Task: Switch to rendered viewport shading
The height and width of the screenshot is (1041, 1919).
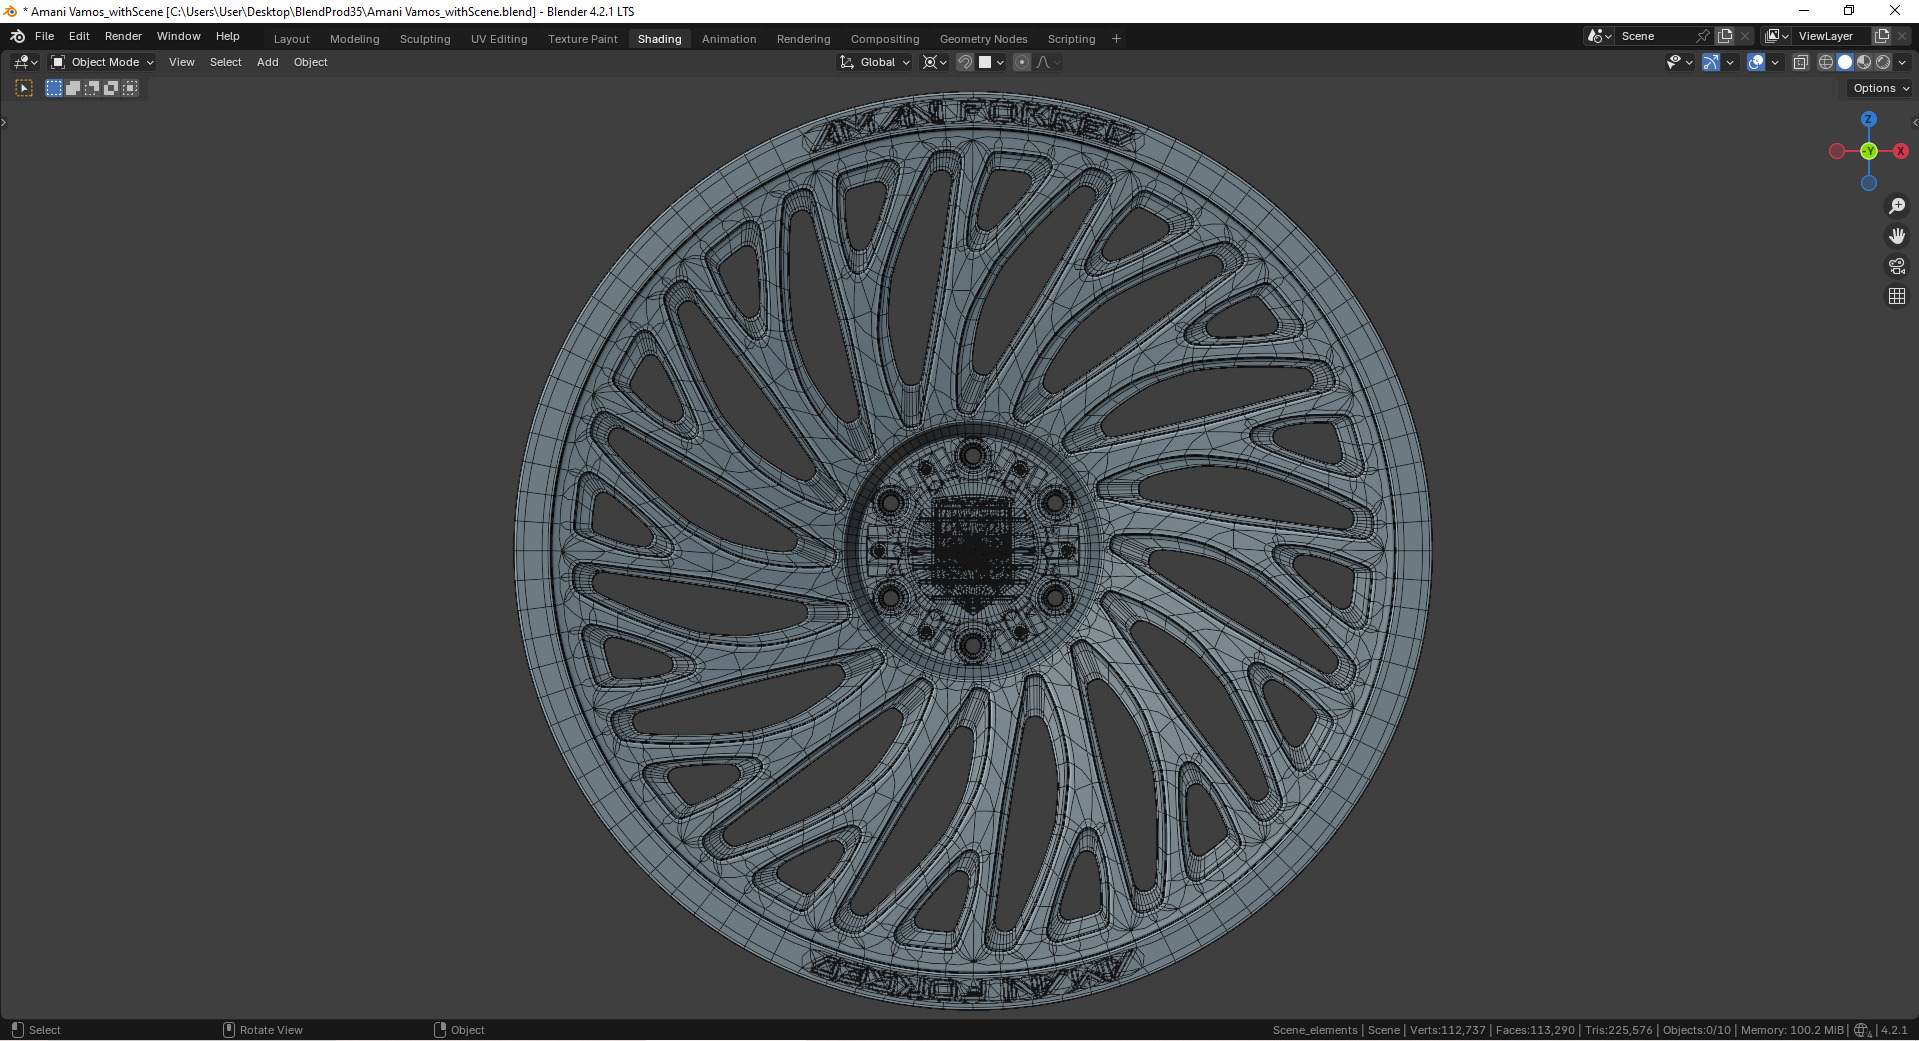Action: tap(1883, 62)
